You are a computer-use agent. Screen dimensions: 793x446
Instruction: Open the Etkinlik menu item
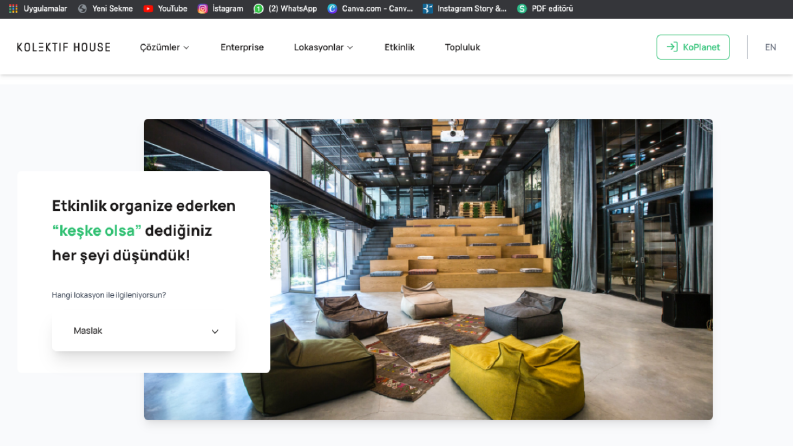[x=399, y=47]
